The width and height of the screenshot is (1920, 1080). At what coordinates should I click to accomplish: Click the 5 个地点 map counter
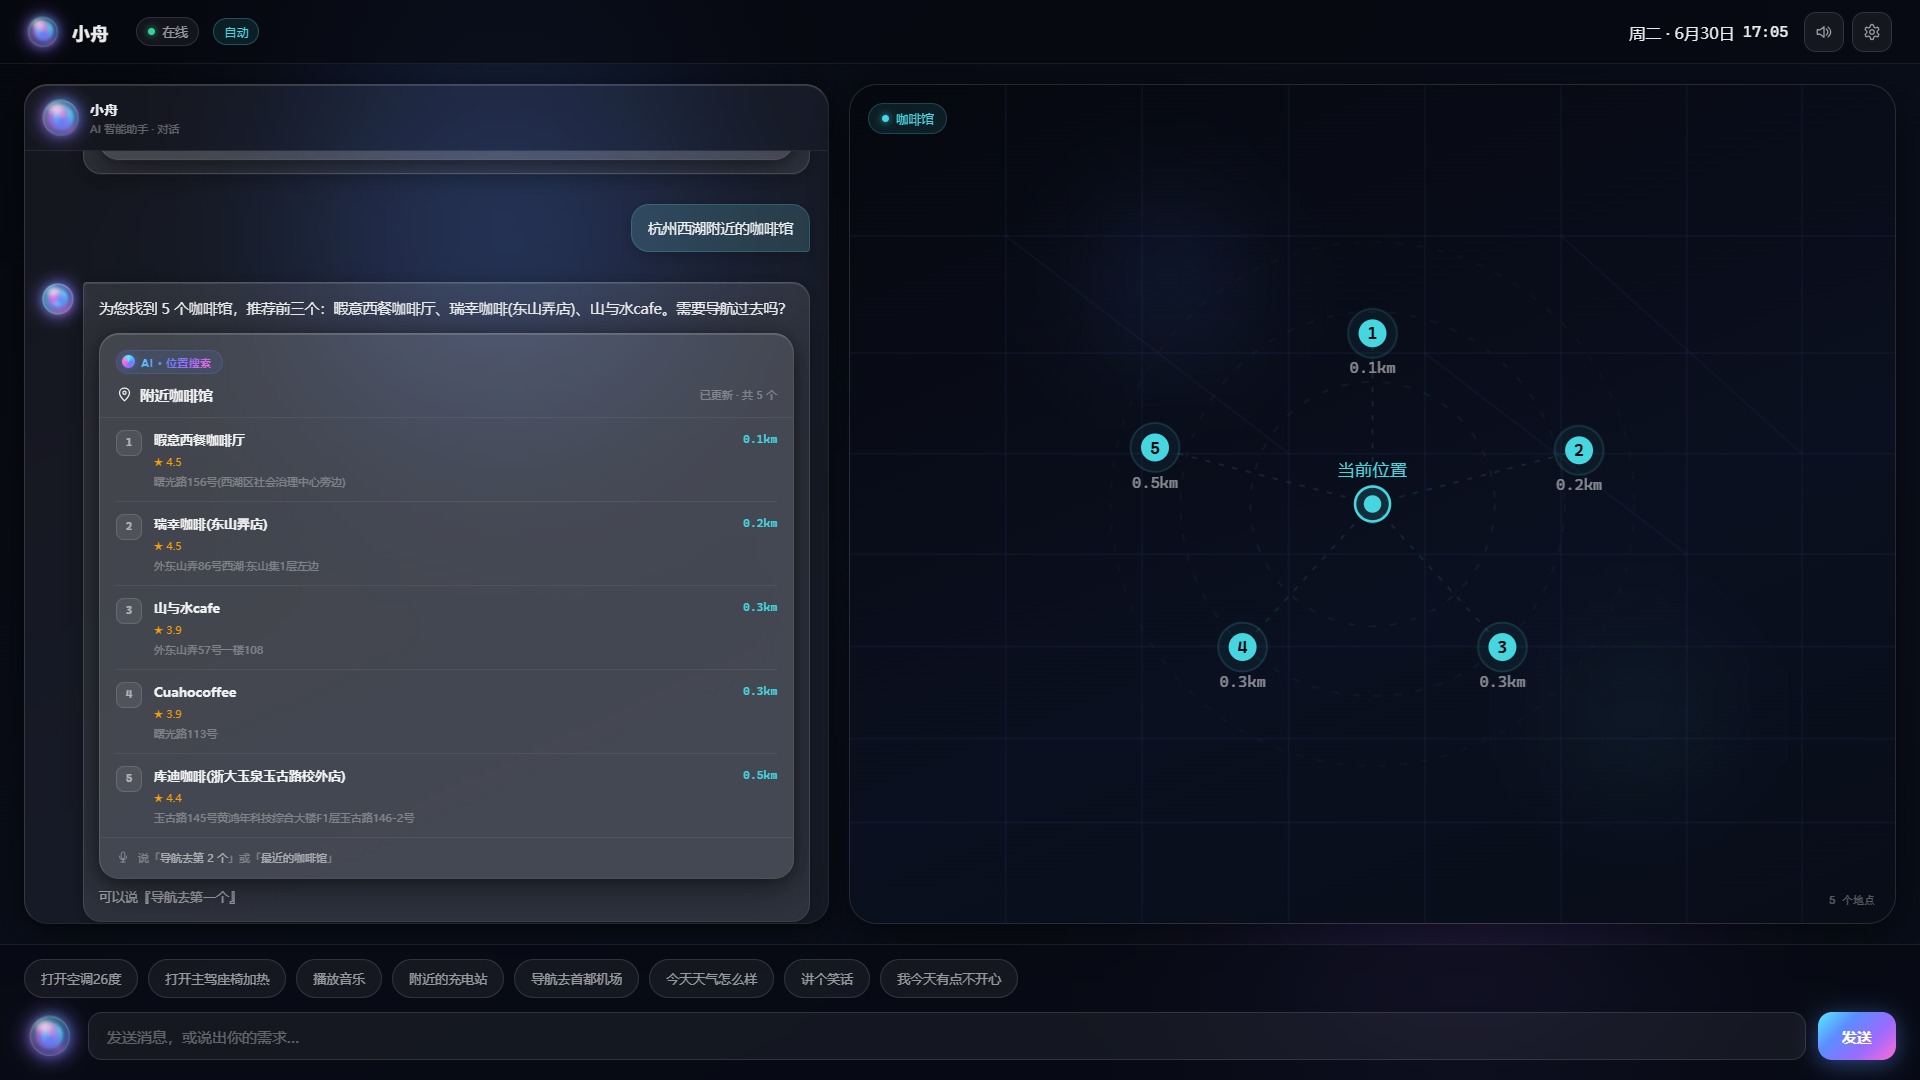1851,900
